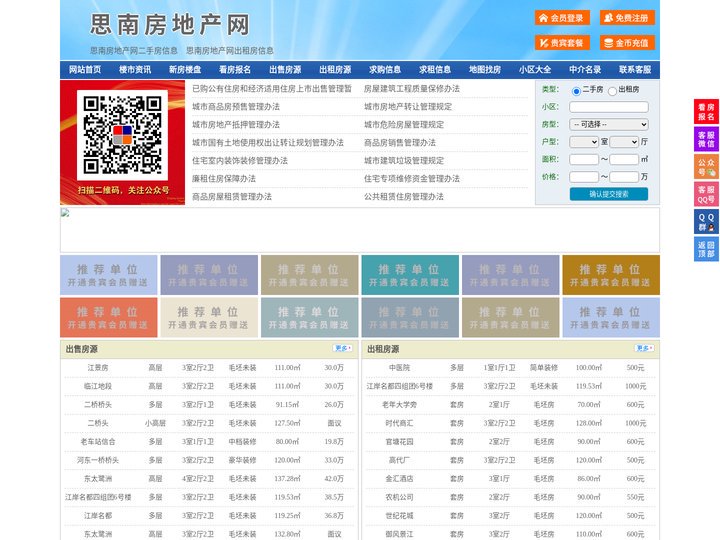Click the 思南房地产网 site logo

click(169, 25)
